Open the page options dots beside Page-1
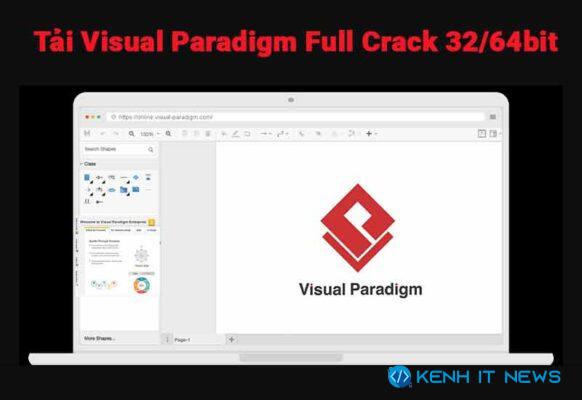The image size is (582, 400). [167, 340]
